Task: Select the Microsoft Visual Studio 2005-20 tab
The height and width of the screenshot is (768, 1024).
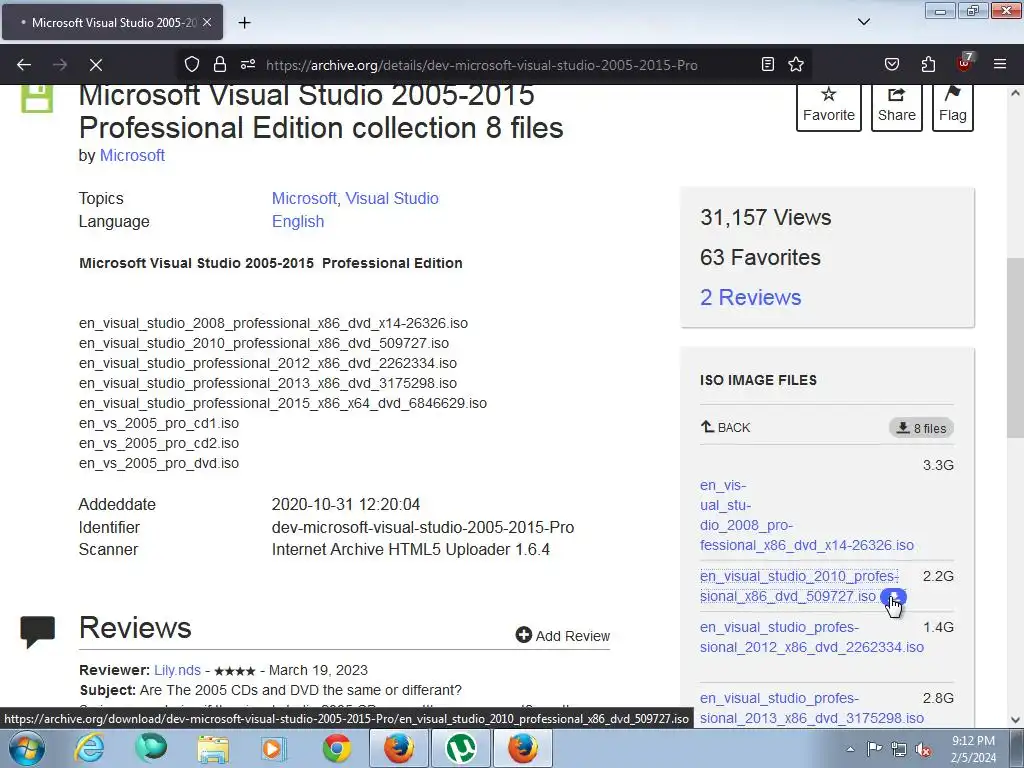Action: 112,22
